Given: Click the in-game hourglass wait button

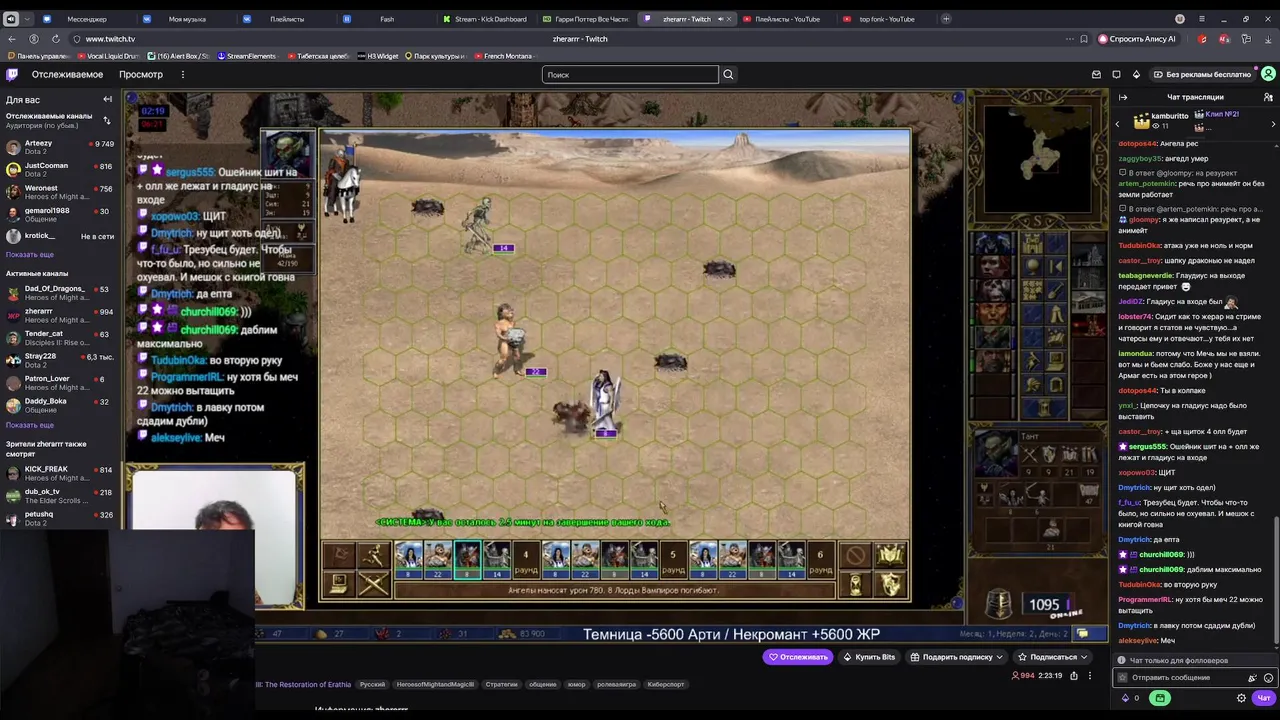Looking at the screenshot, I should (855, 584).
